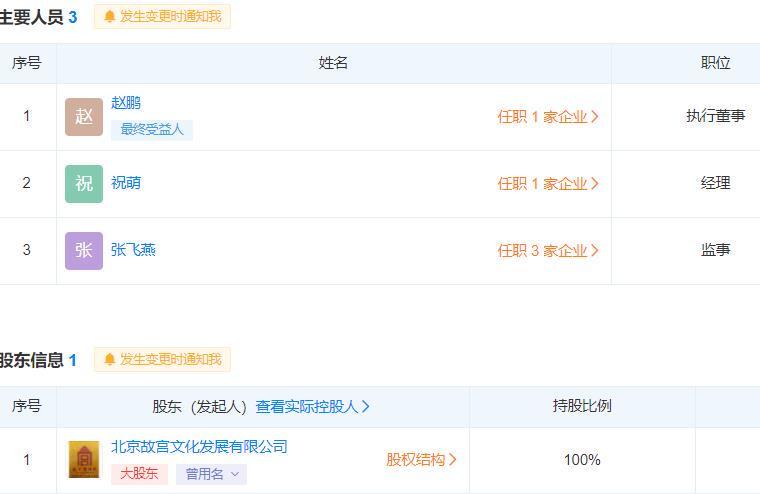
Task: Click the bell icon beside 股东信息
Action: click(x=110, y=360)
